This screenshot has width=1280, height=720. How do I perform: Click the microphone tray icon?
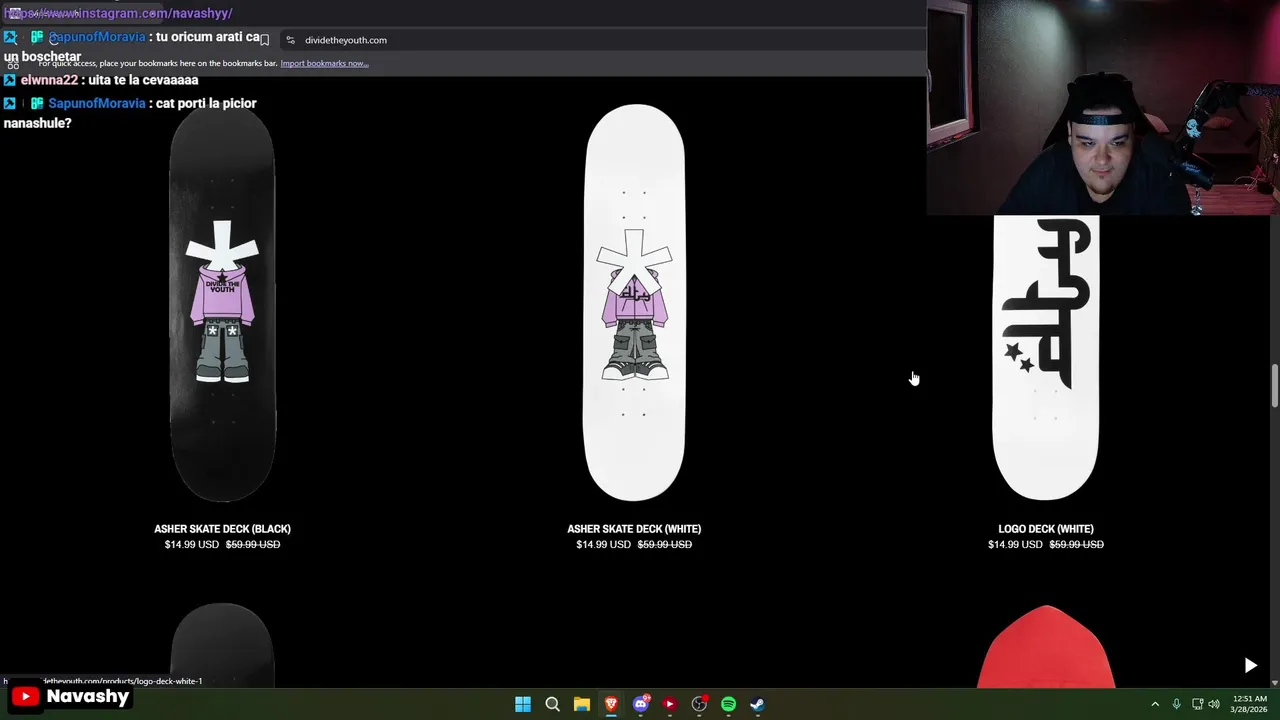(1176, 704)
